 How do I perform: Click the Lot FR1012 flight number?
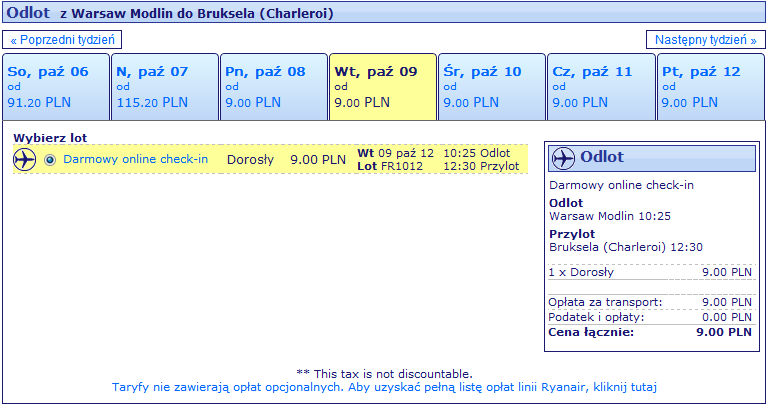(x=389, y=166)
